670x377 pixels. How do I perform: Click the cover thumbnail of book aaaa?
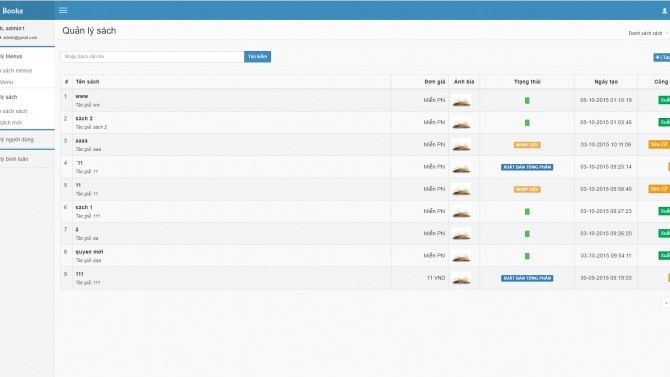tap(461, 145)
